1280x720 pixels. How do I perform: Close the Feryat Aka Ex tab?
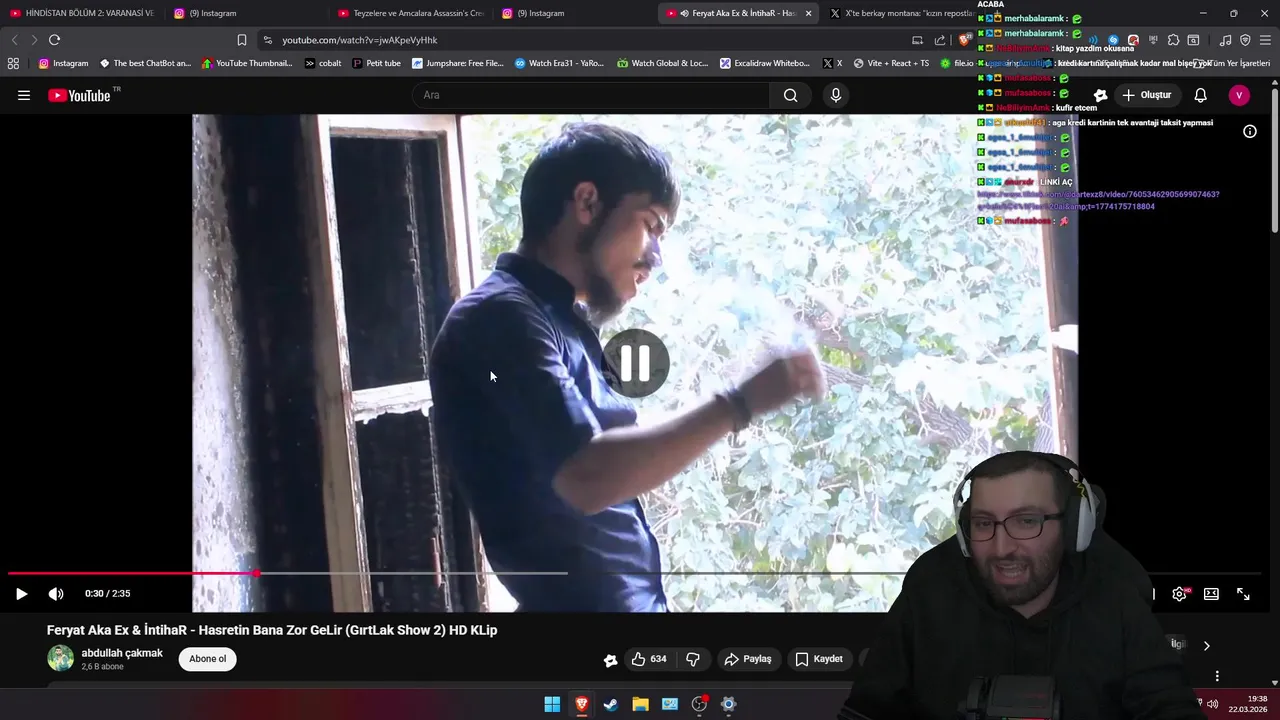[x=808, y=14]
